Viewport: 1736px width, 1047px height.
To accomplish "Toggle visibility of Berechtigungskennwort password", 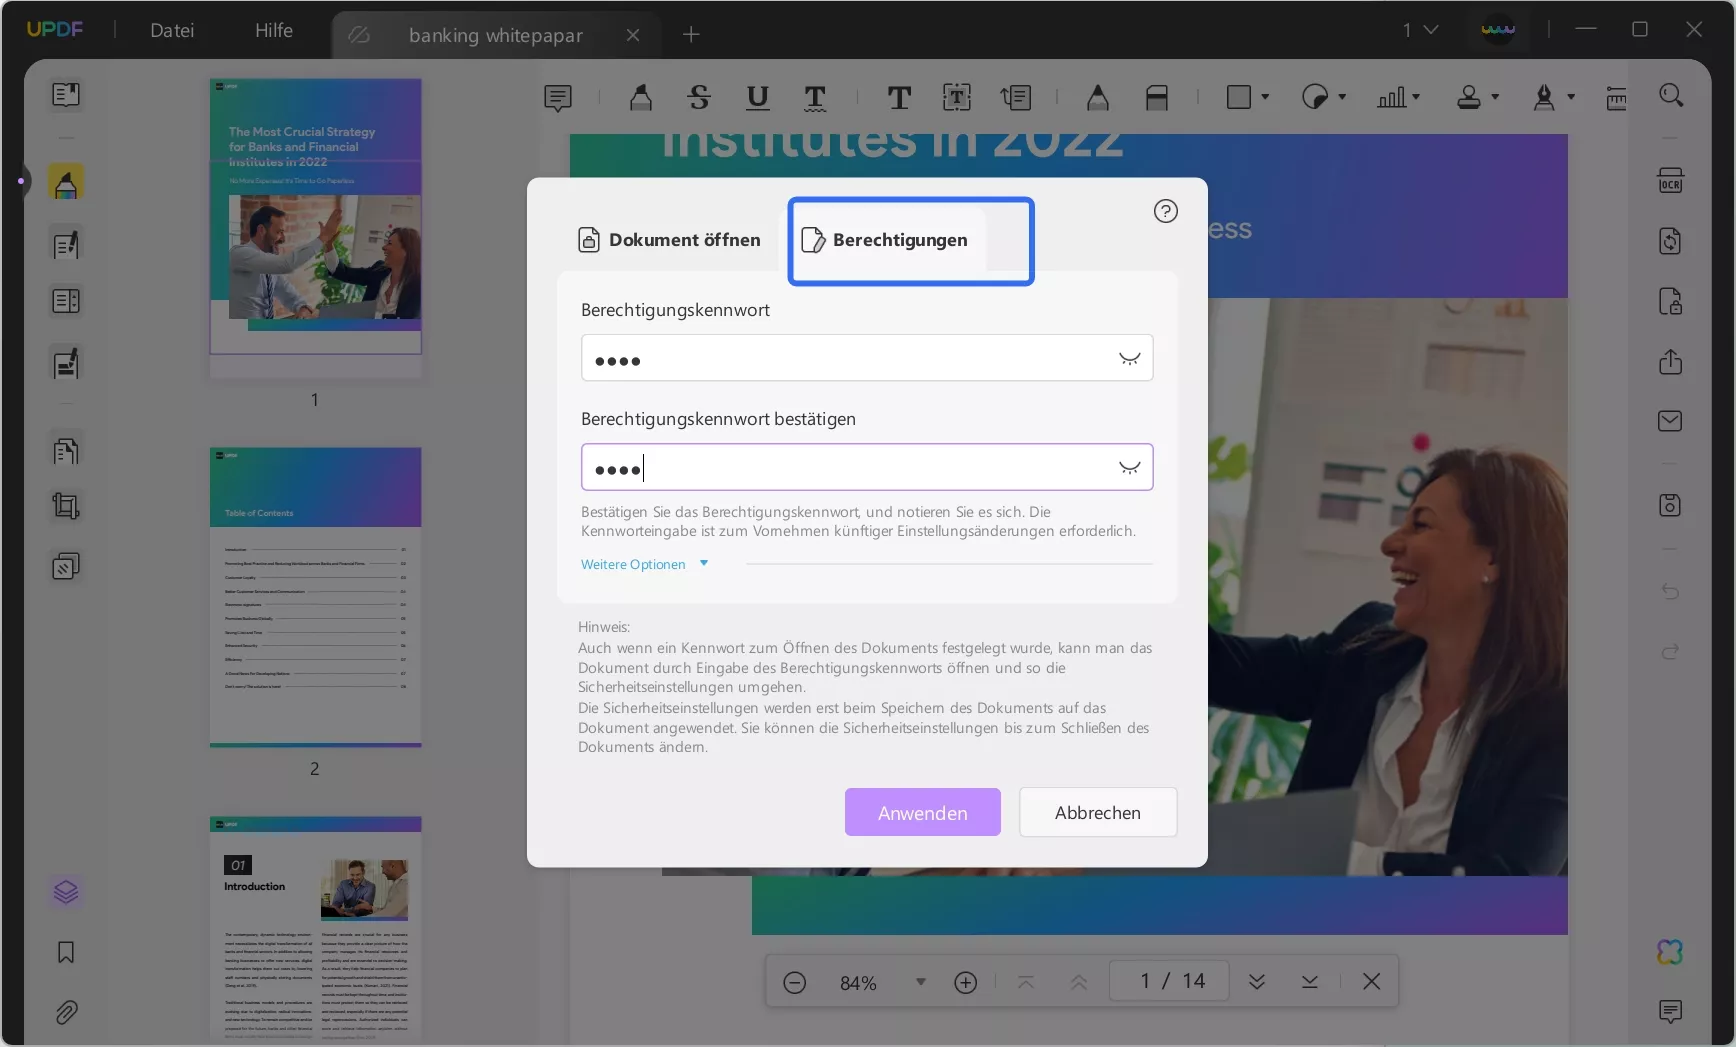I will click(x=1129, y=358).
